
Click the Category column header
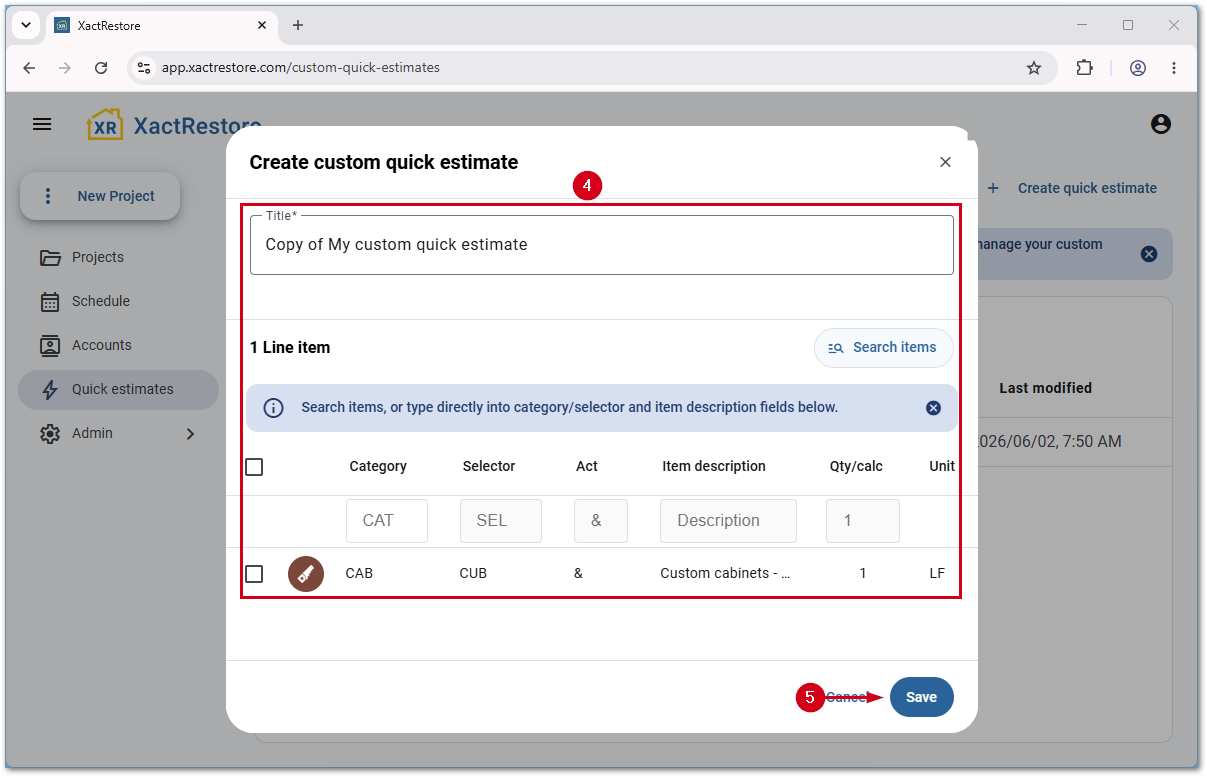point(378,466)
